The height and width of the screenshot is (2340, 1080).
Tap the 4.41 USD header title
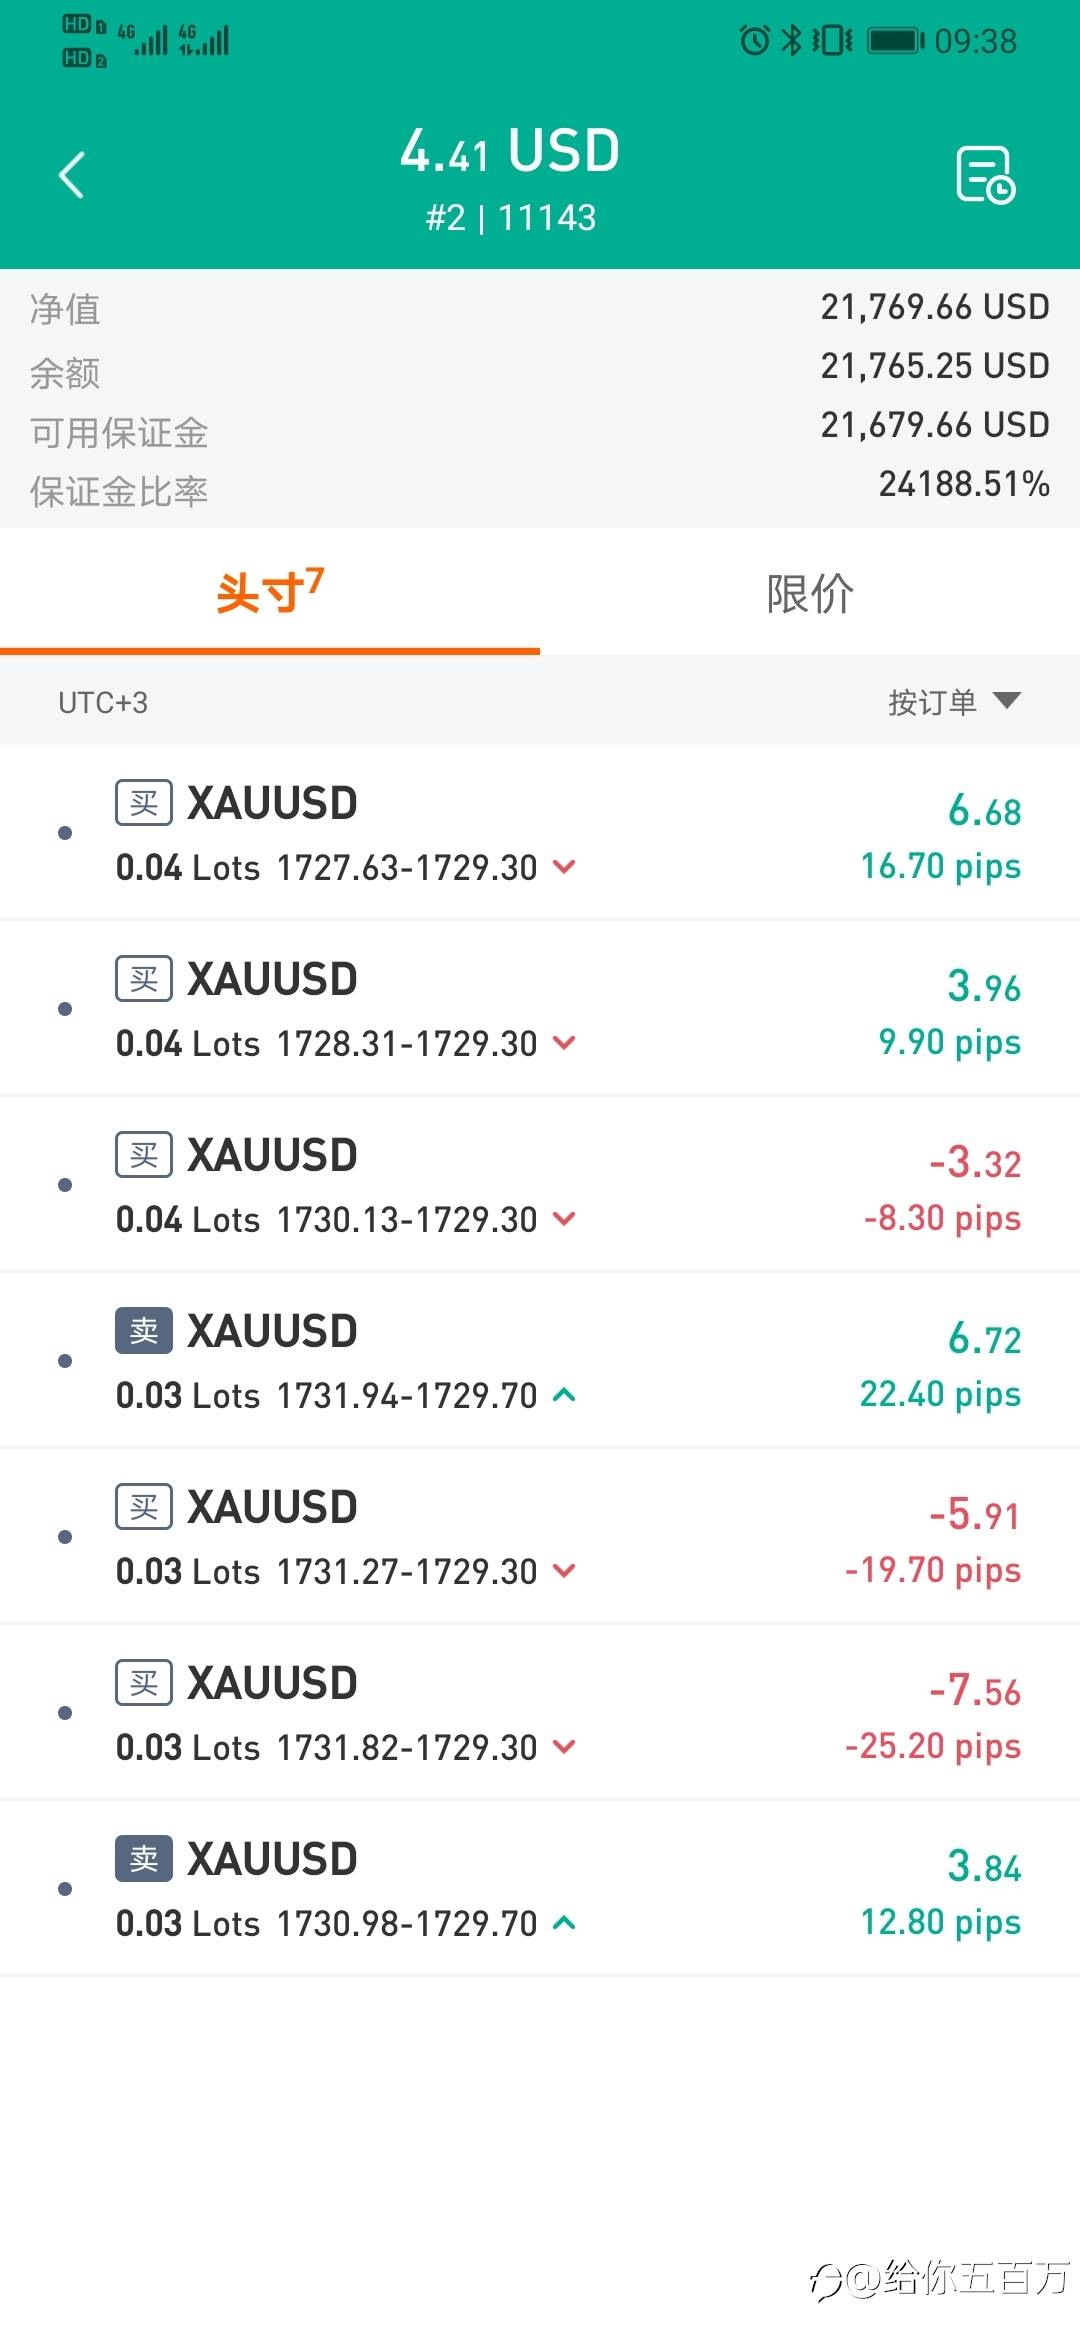[510, 152]
